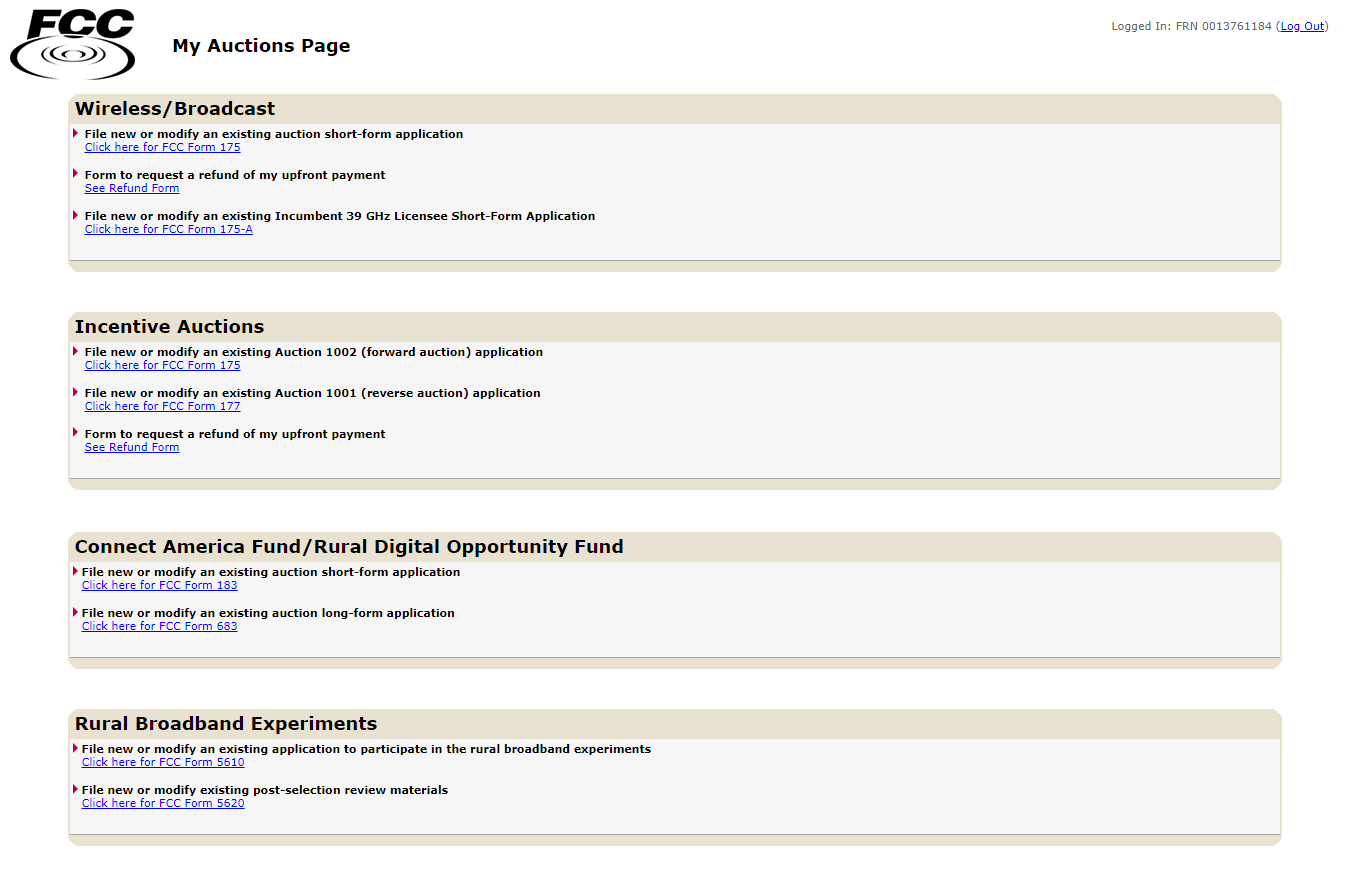The height and width of the screenshot is (885, 1349).
Task: Click red arrow beside rural broadband experiments application
Action: [75, 748]
